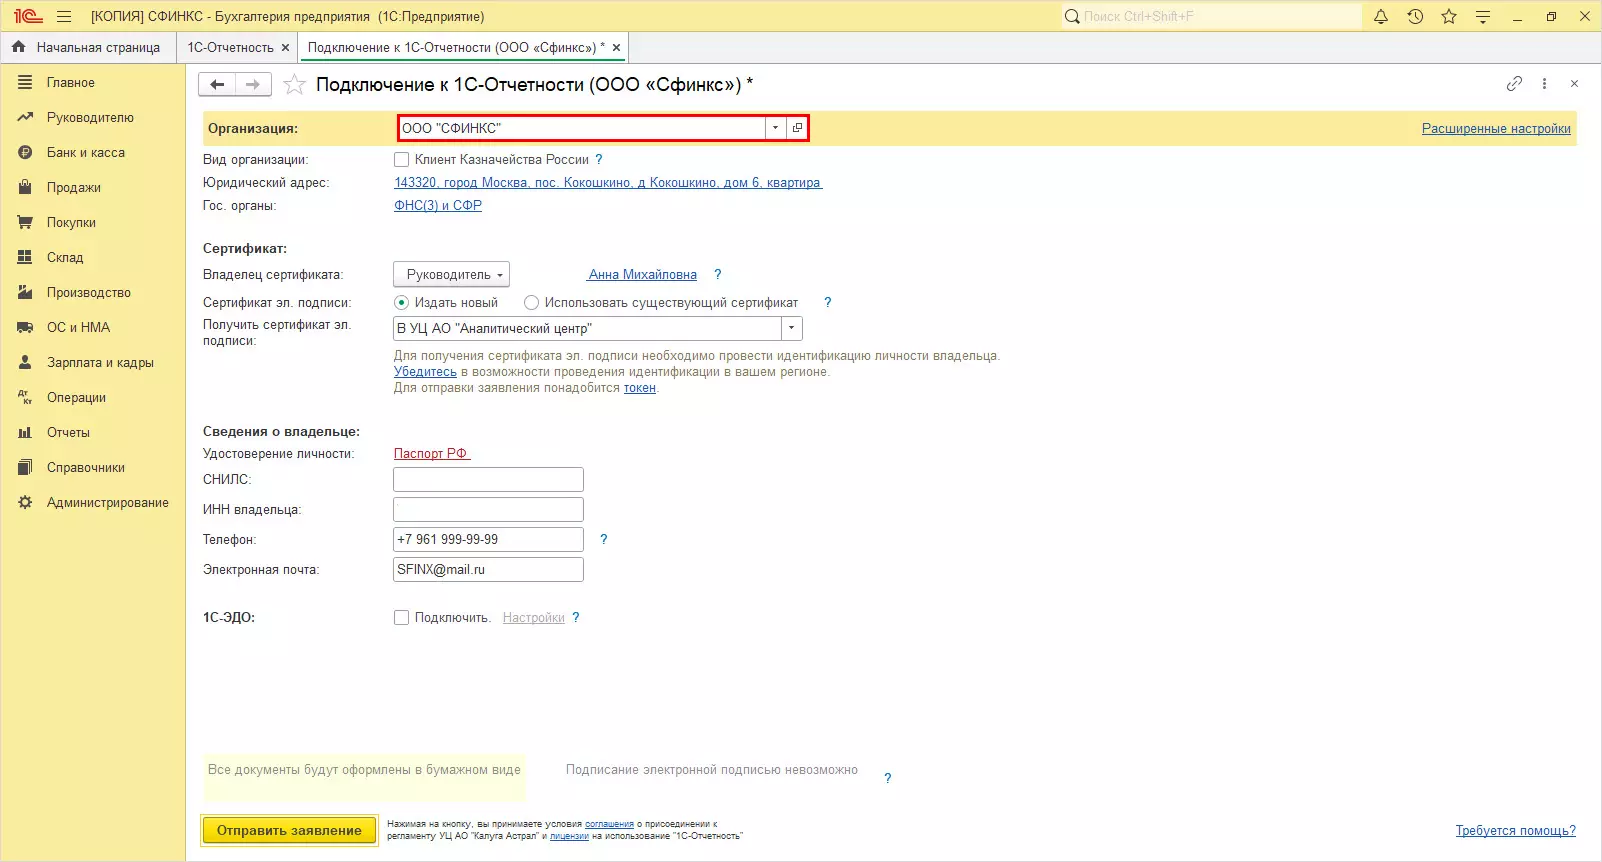This screenshot has width=1602, height=862.
Task: Expand the Организация dropdown arrow
Action: (775, 128)
